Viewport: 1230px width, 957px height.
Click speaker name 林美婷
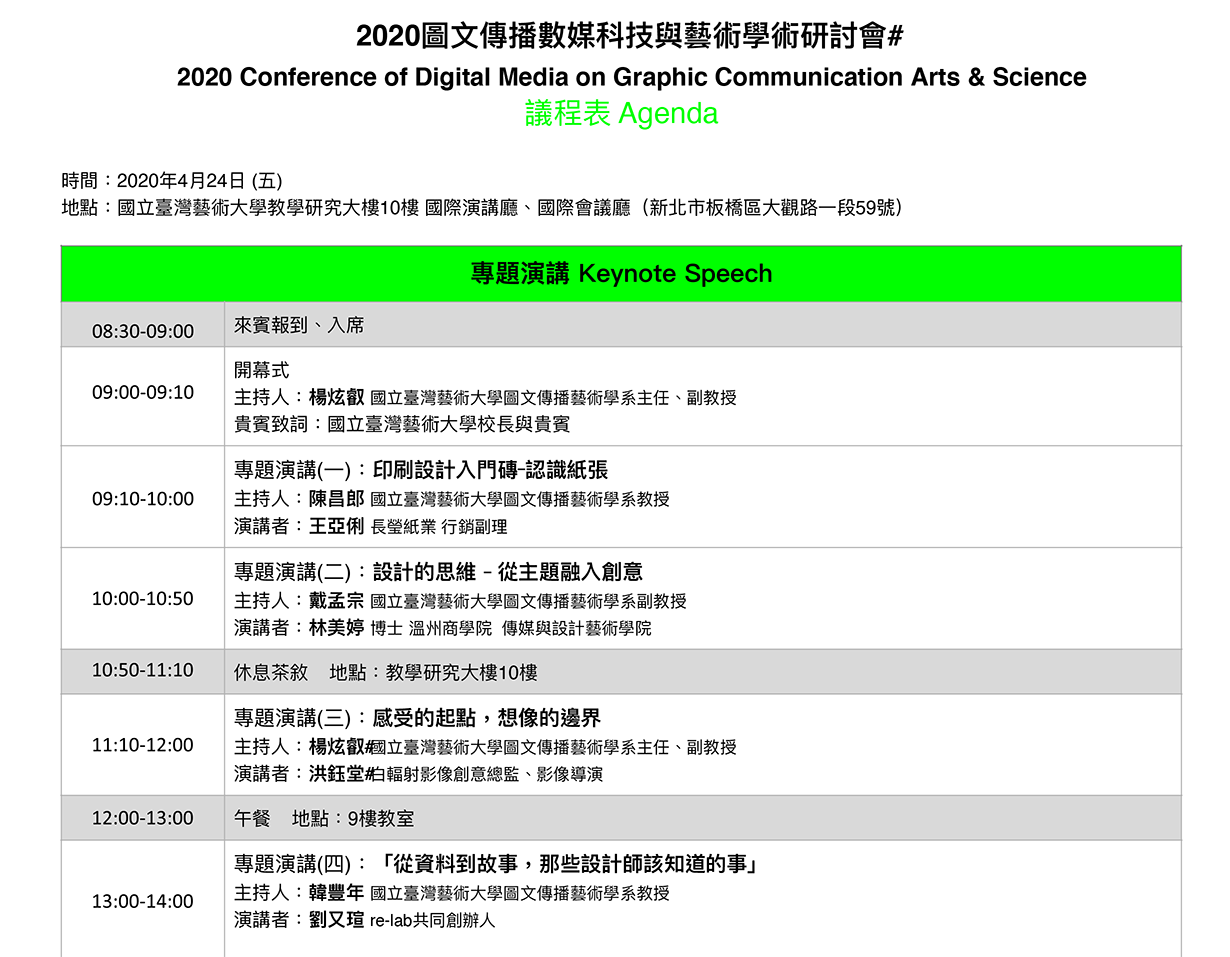pyautogui.click(x=336, y=627)
